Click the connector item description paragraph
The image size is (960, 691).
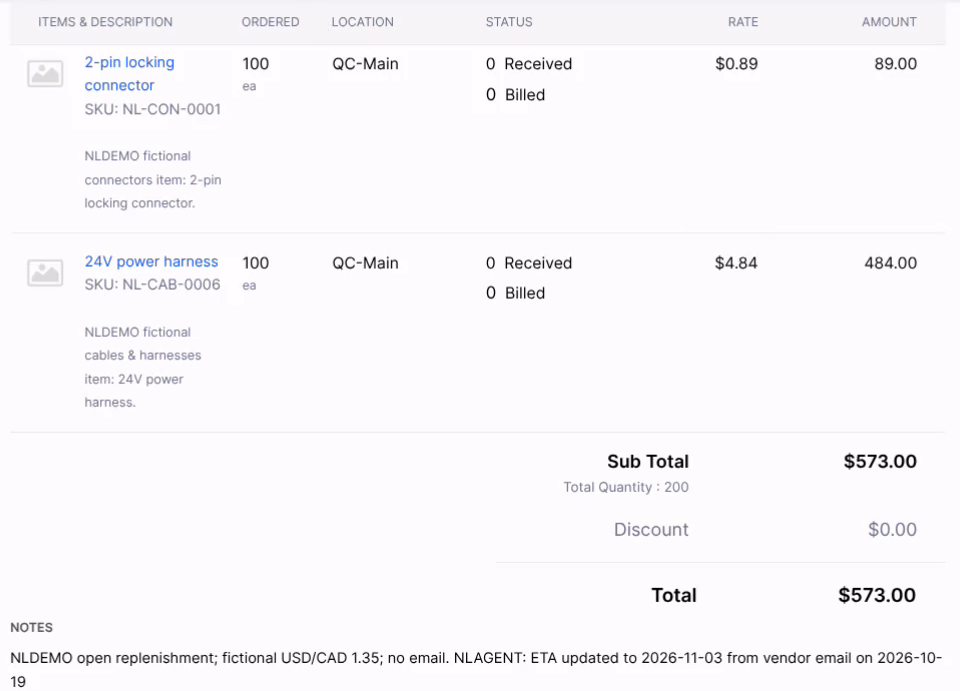pos(153,179)
